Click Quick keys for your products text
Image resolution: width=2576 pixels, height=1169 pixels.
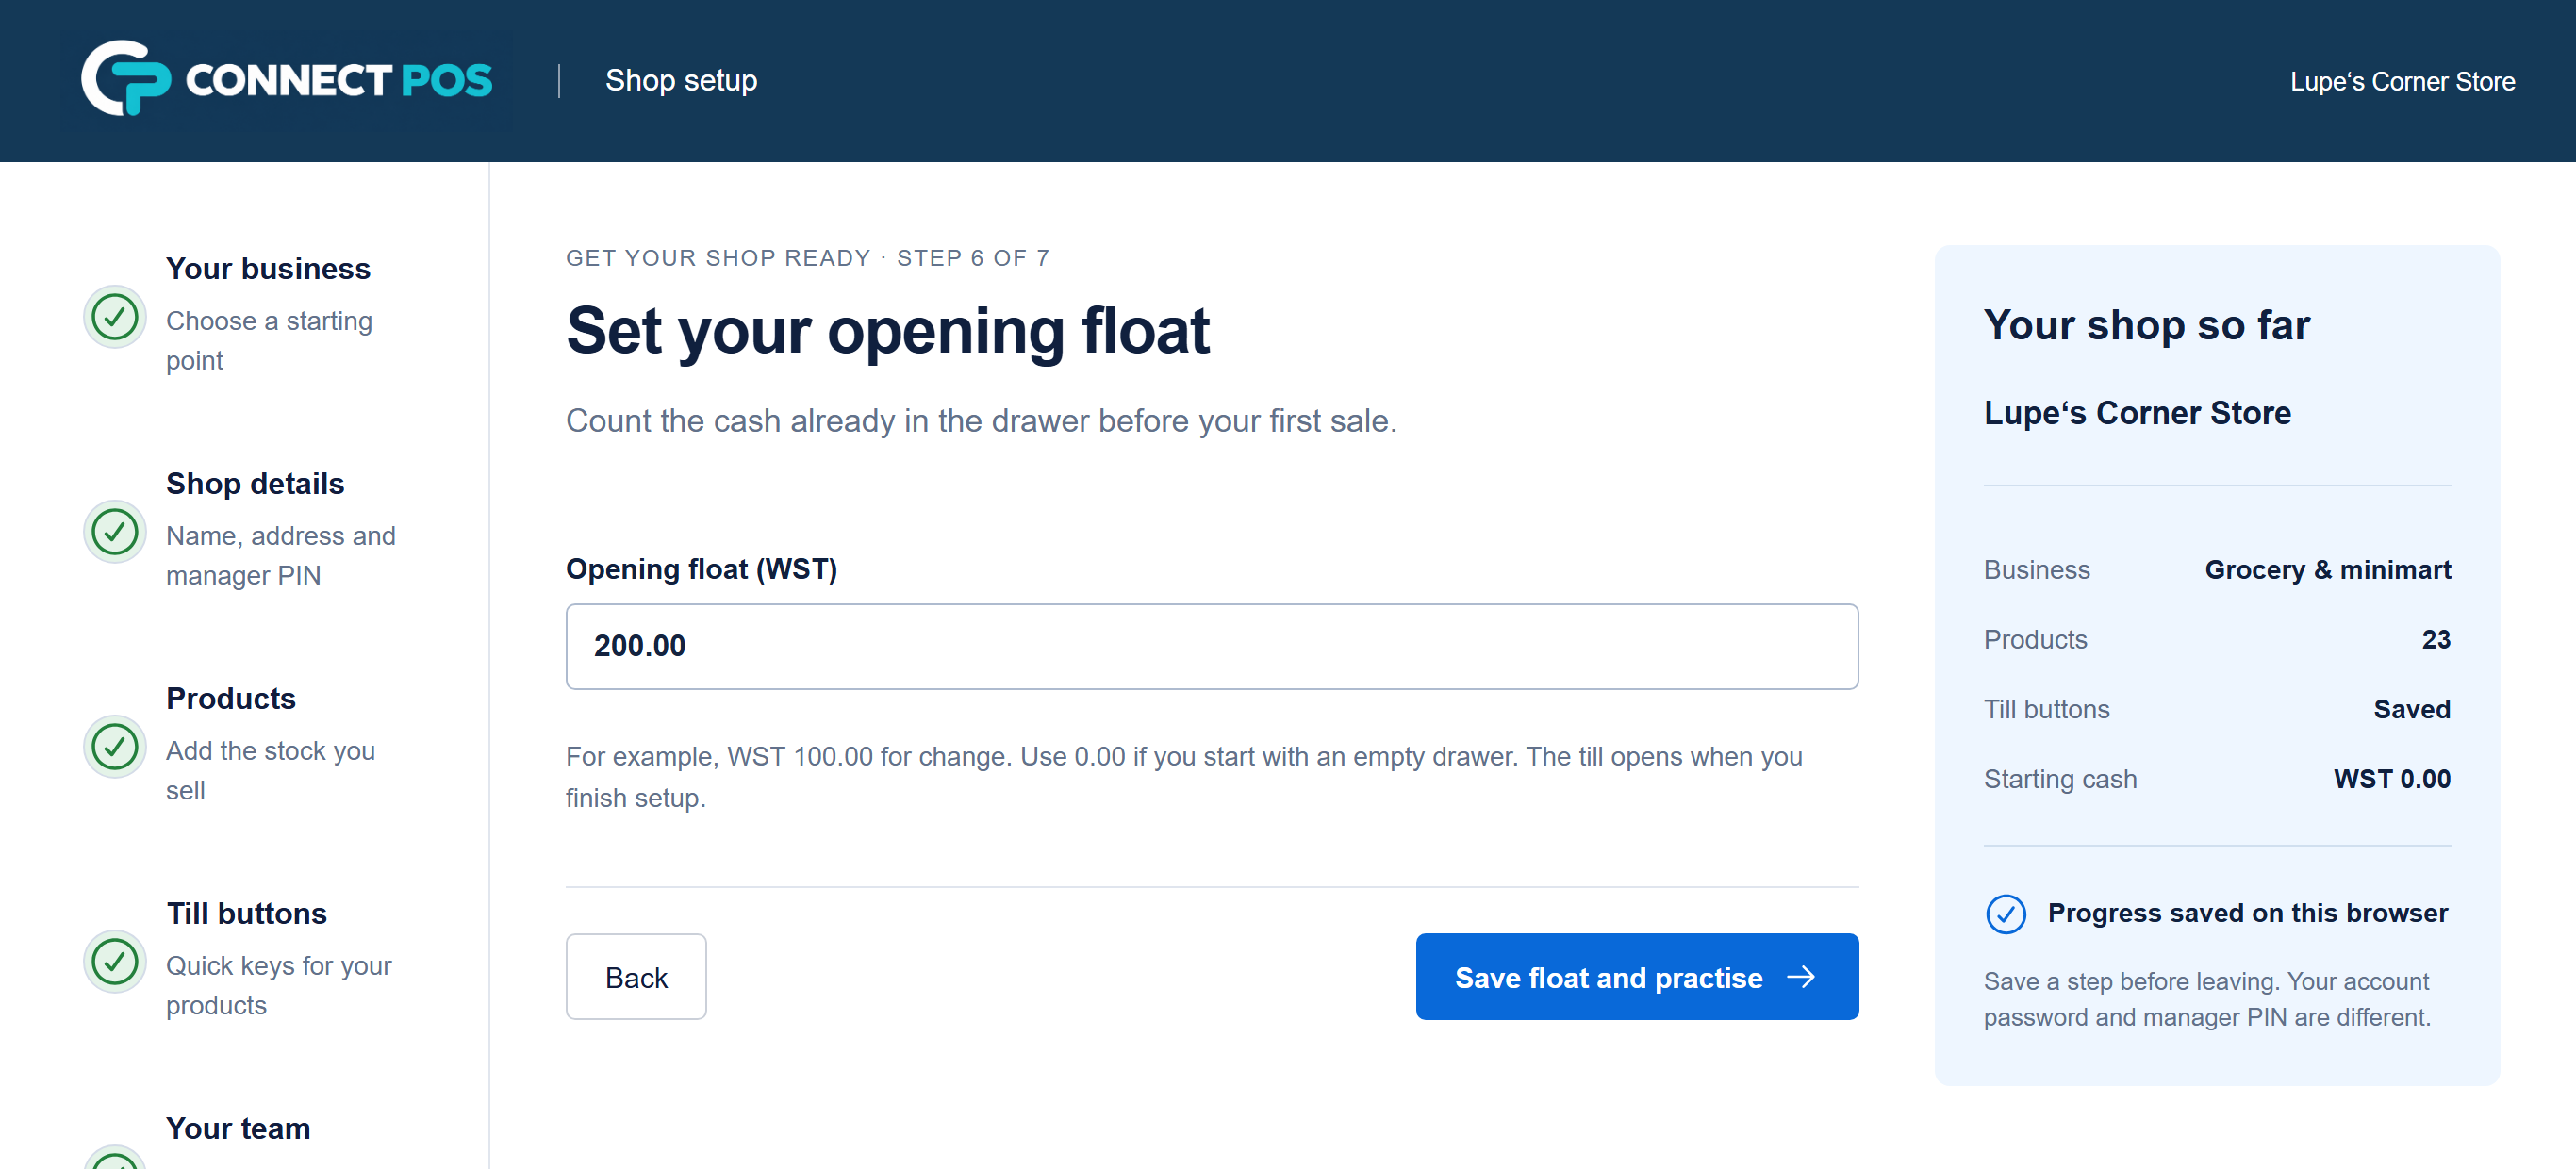click(x=279, y=986)
